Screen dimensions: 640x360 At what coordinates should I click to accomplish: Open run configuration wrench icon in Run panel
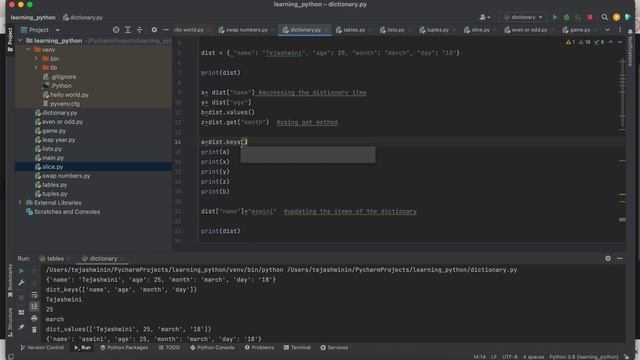click(x=21, y=283)
